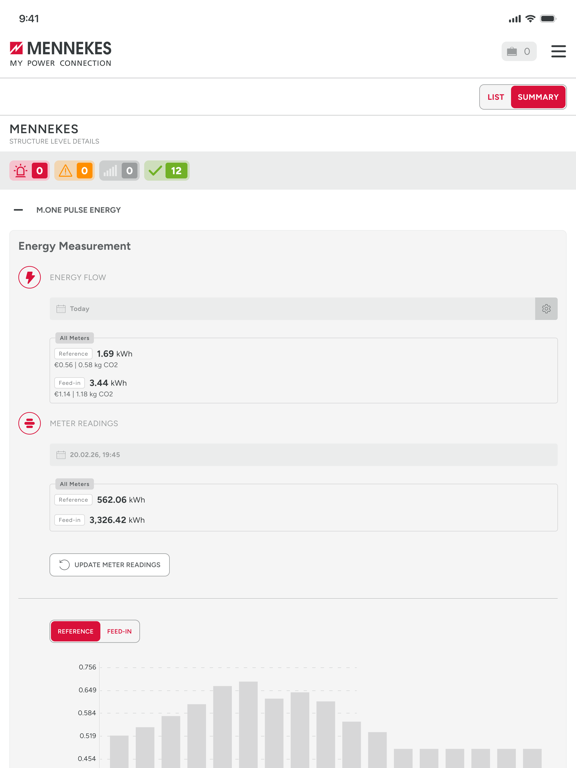Click the calendar icon beside 20.02.26, 19:45

tap(61, 455)
